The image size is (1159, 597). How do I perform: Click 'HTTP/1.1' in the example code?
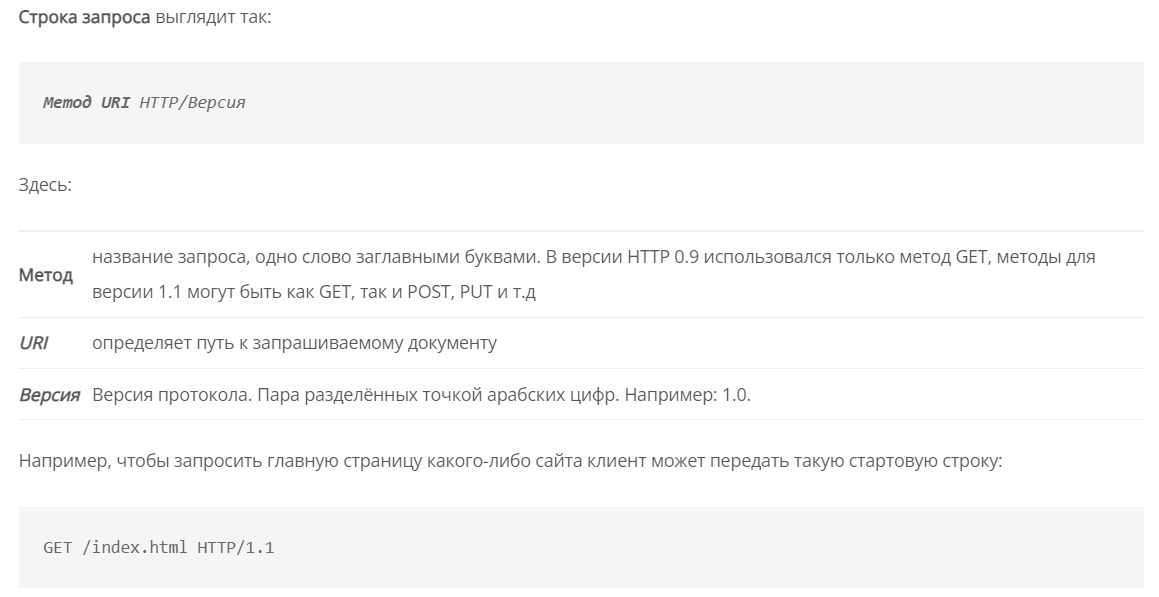coord(236,547)
